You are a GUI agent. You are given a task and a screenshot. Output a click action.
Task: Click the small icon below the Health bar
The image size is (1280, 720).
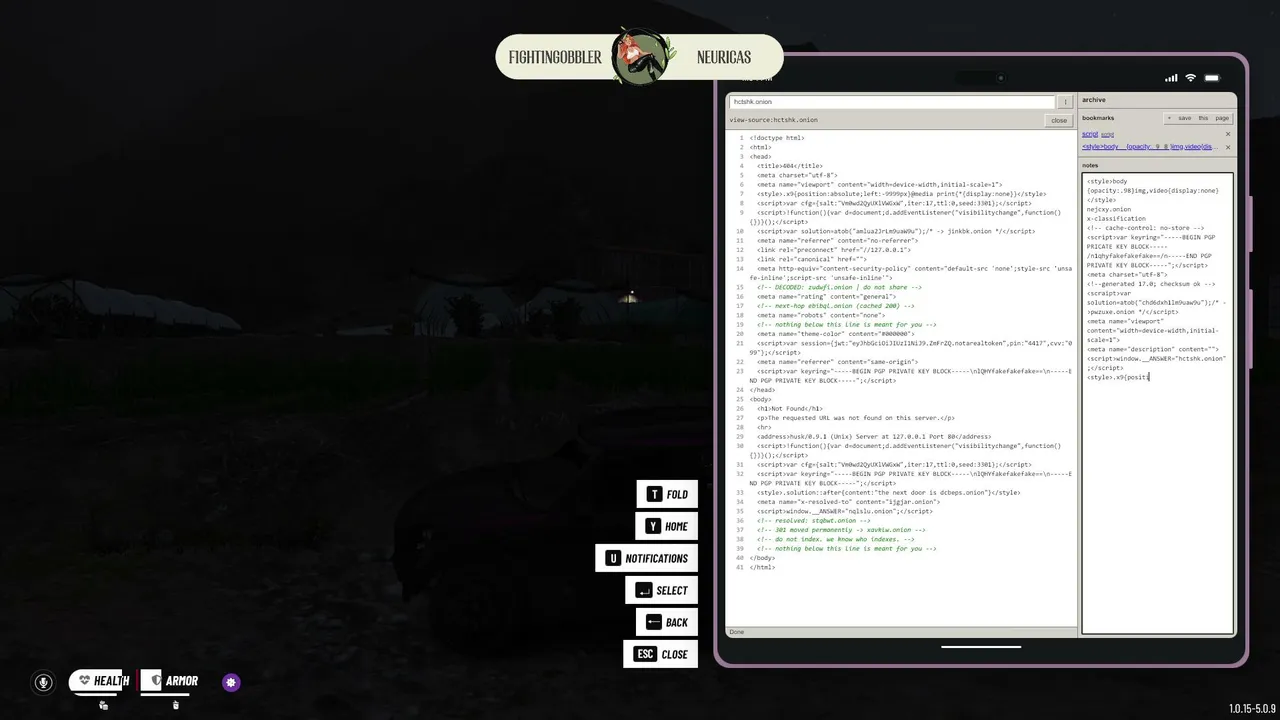tap(103, 705)
